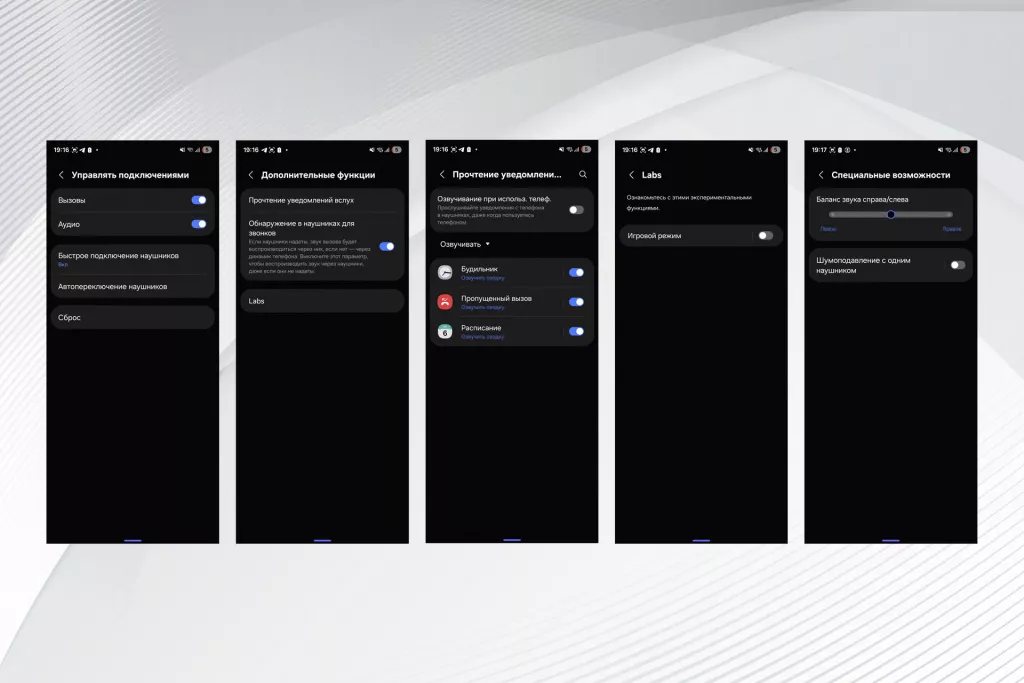Click the Вкл. status under Быстрое подключение
Viewport: 1024px width, 683px height.
pos(63,264)
